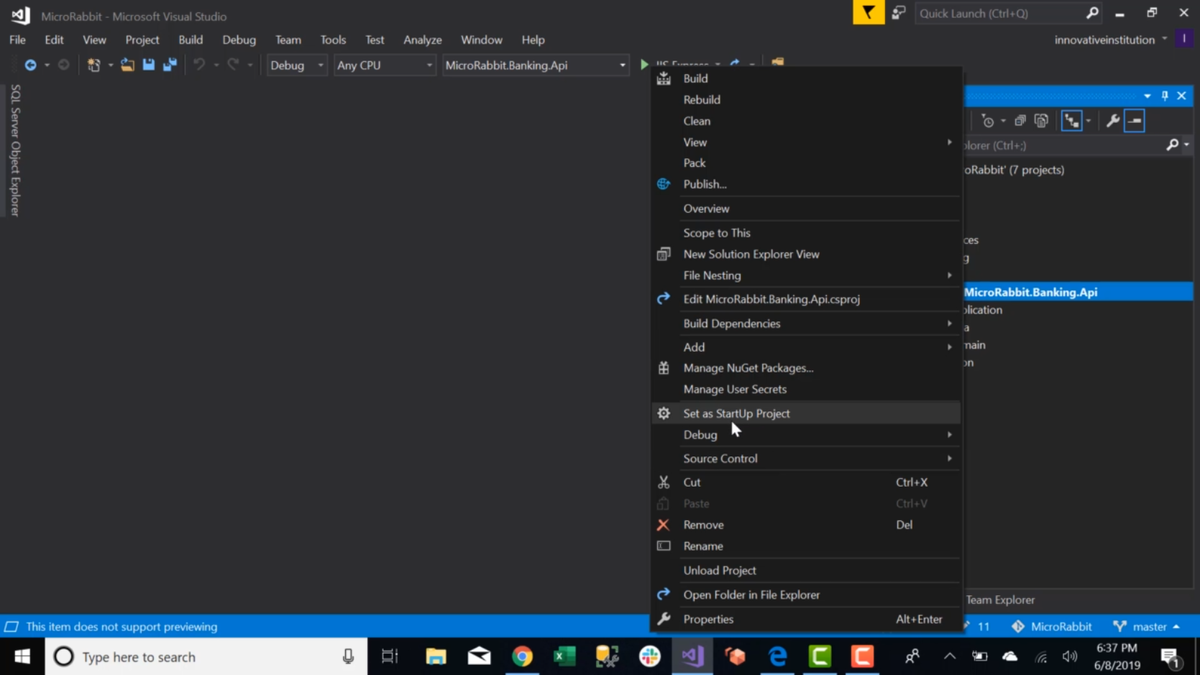This screenshot has height=675, width=1200.
Task: Click the Save All icon
Action: [x=170, y=65]
